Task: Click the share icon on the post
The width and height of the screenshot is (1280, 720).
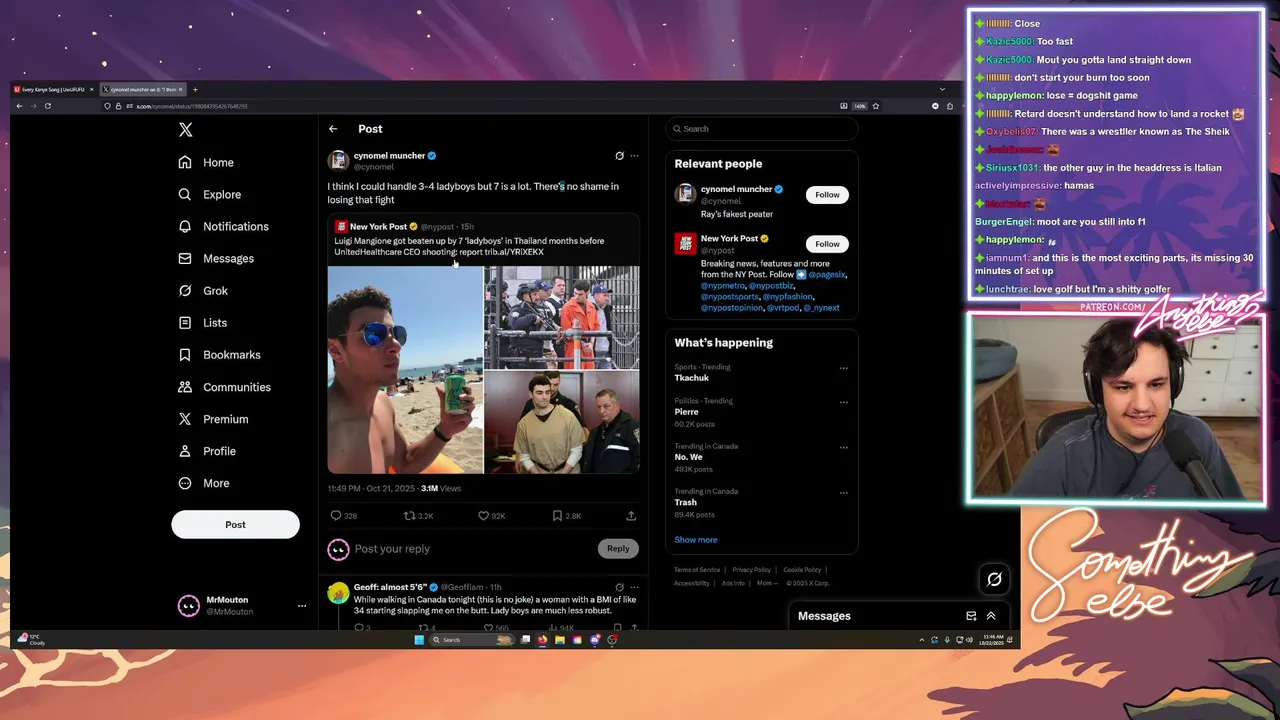Action: point(631,516)
